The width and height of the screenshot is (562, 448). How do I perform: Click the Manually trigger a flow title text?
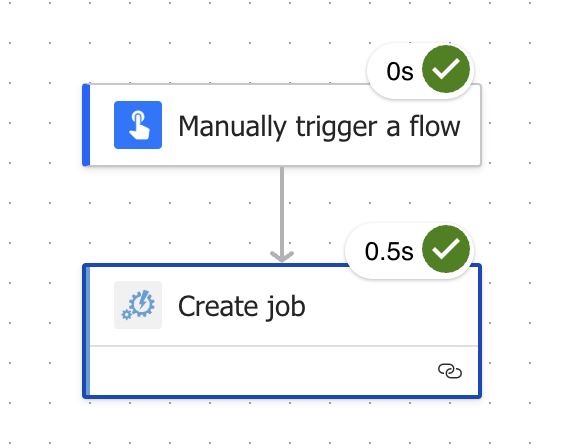319,127
